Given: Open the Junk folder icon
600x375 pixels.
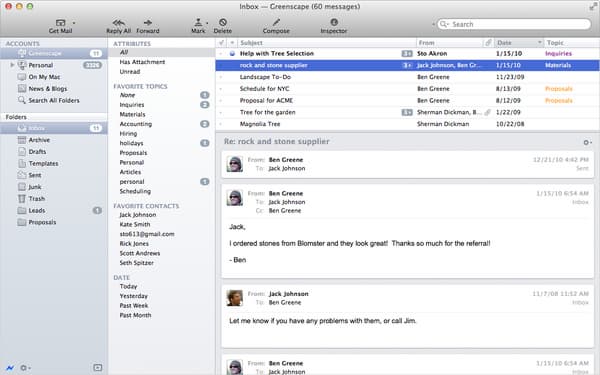Looking at the screenshot, I should [22, 187].
